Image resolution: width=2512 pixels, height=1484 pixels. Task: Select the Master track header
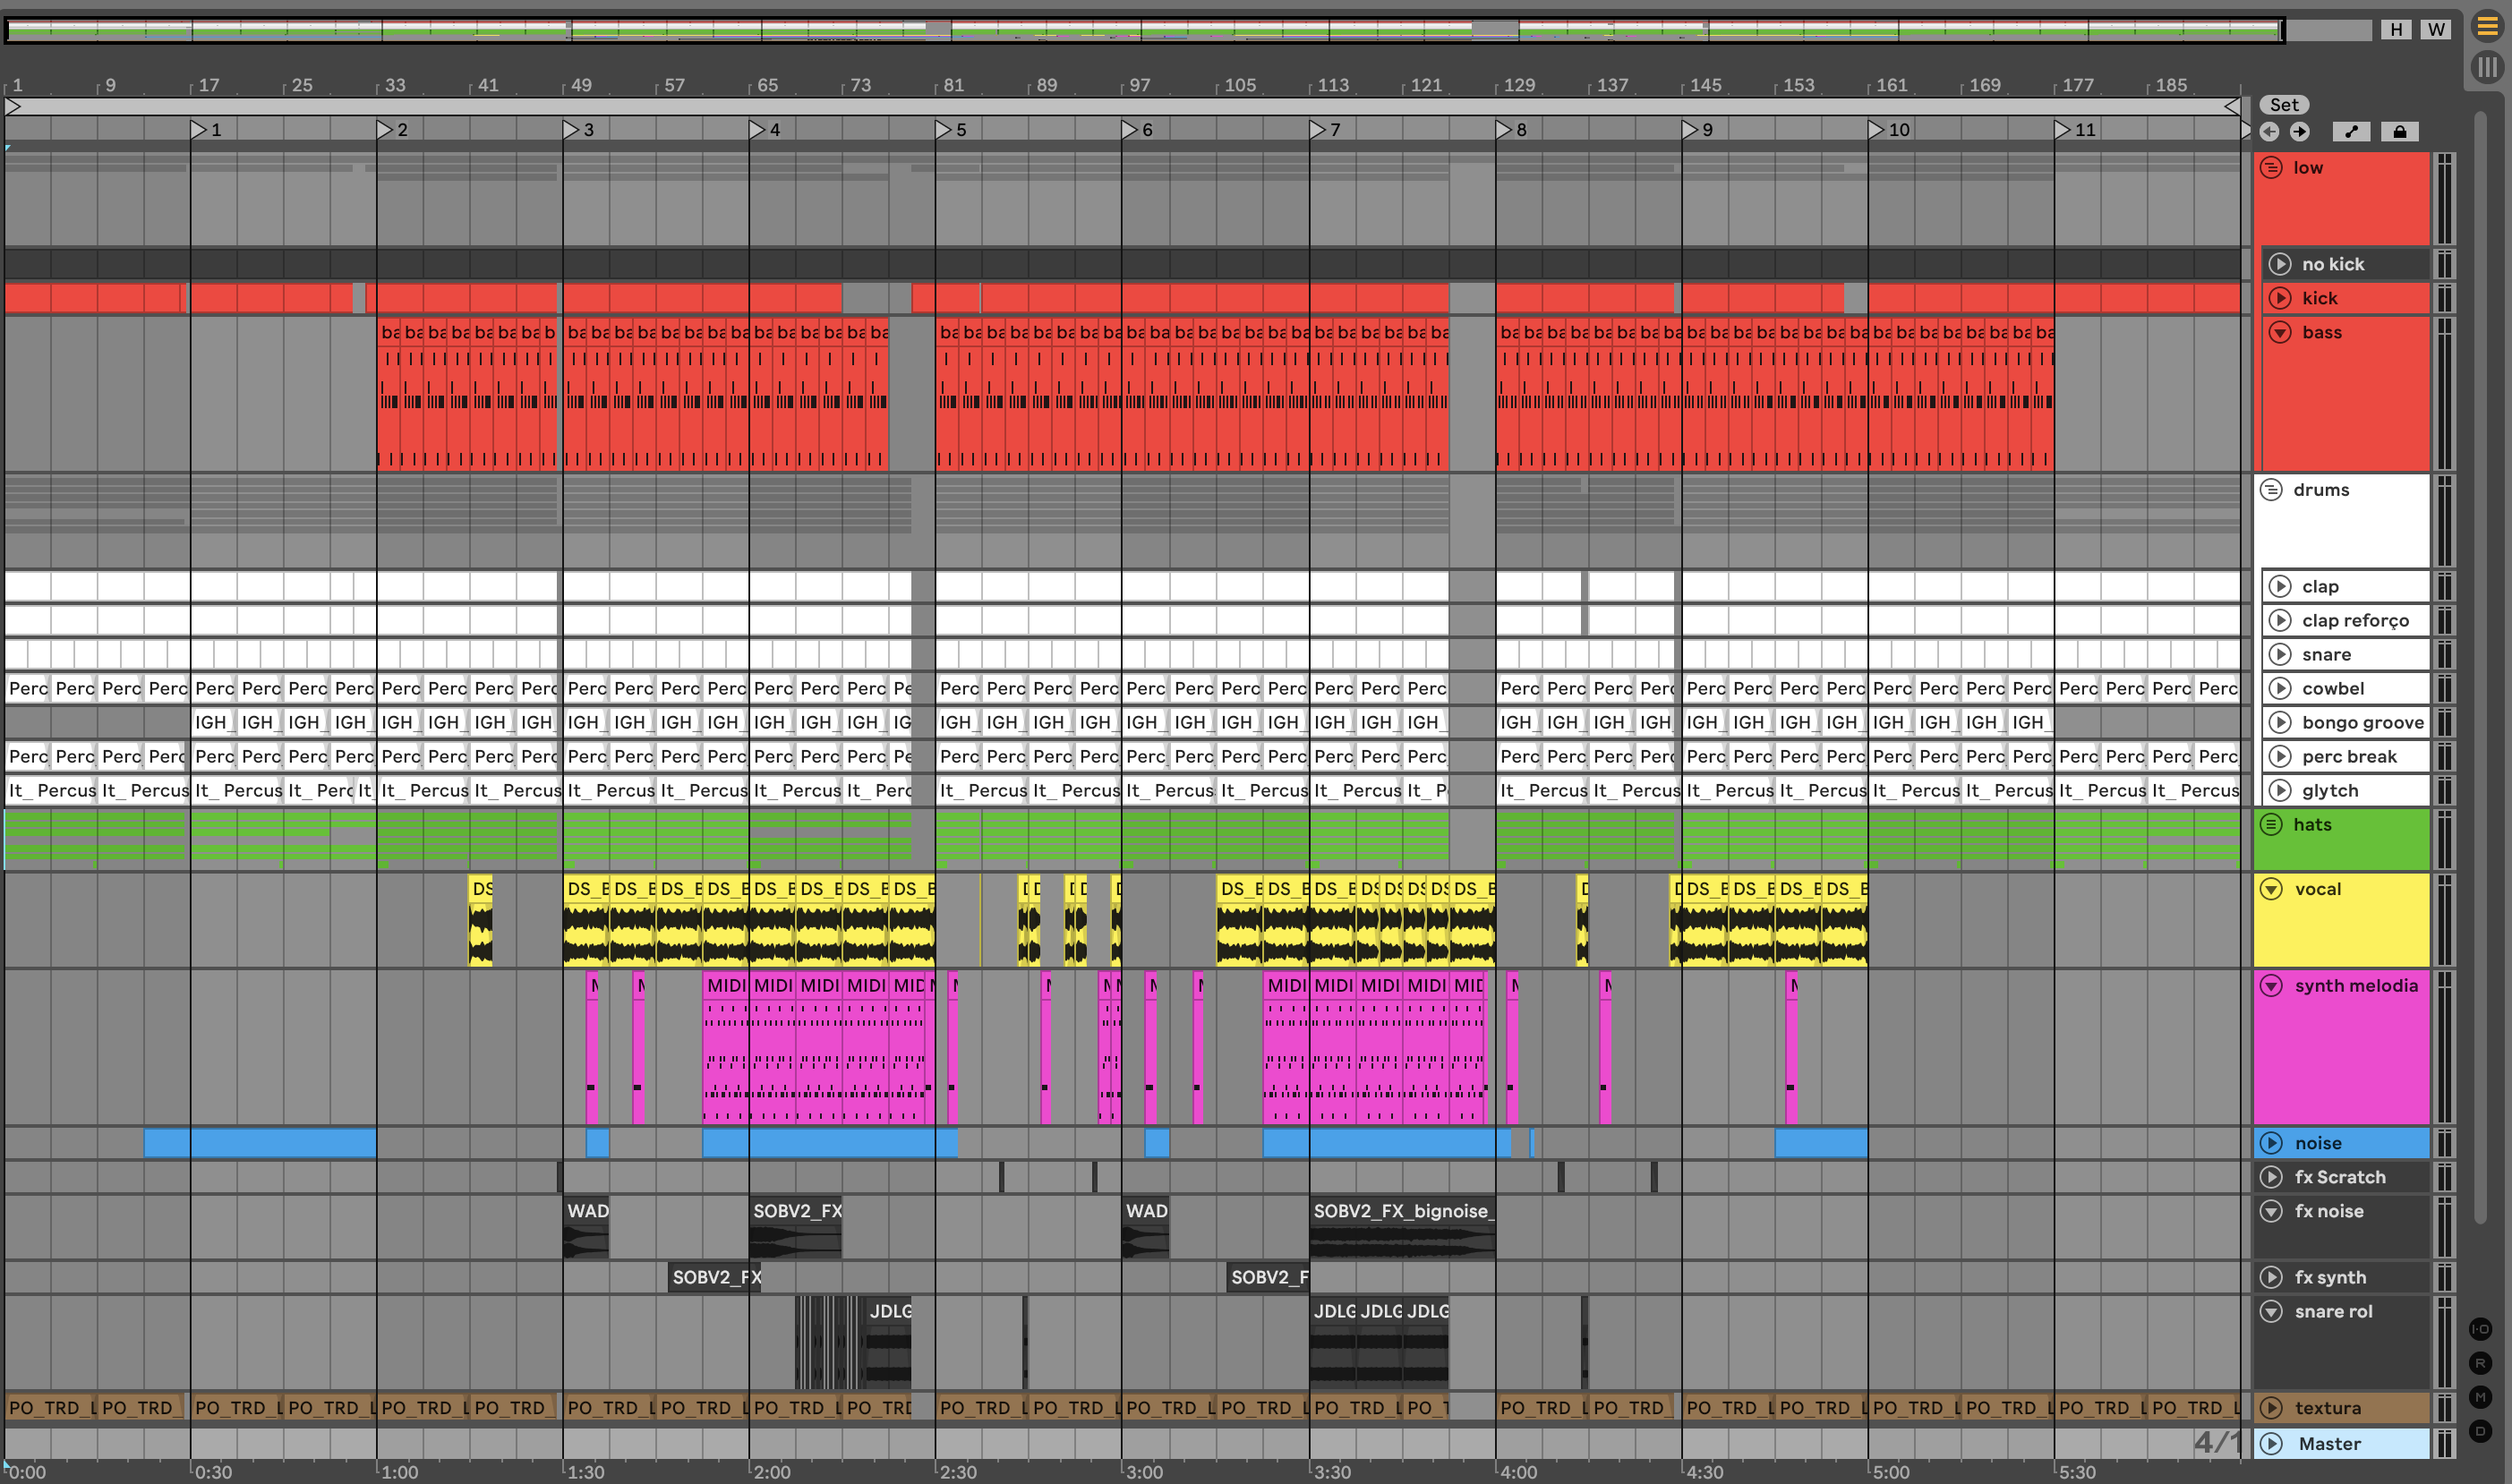[x=2330, y=1443]
